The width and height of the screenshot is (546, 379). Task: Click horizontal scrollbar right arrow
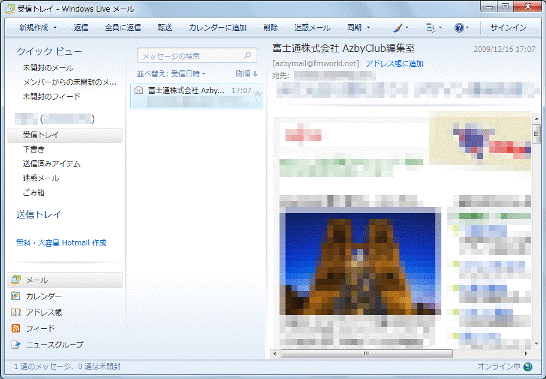coord(526,354)
